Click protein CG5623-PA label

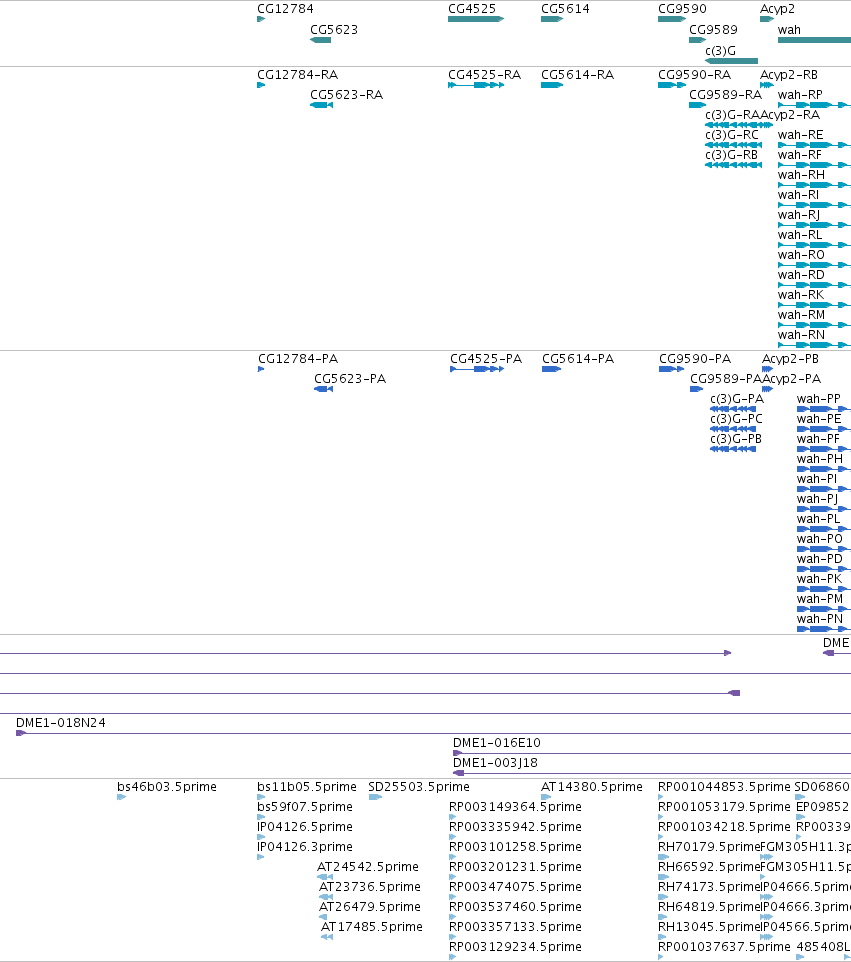click(x=350, y=379)
